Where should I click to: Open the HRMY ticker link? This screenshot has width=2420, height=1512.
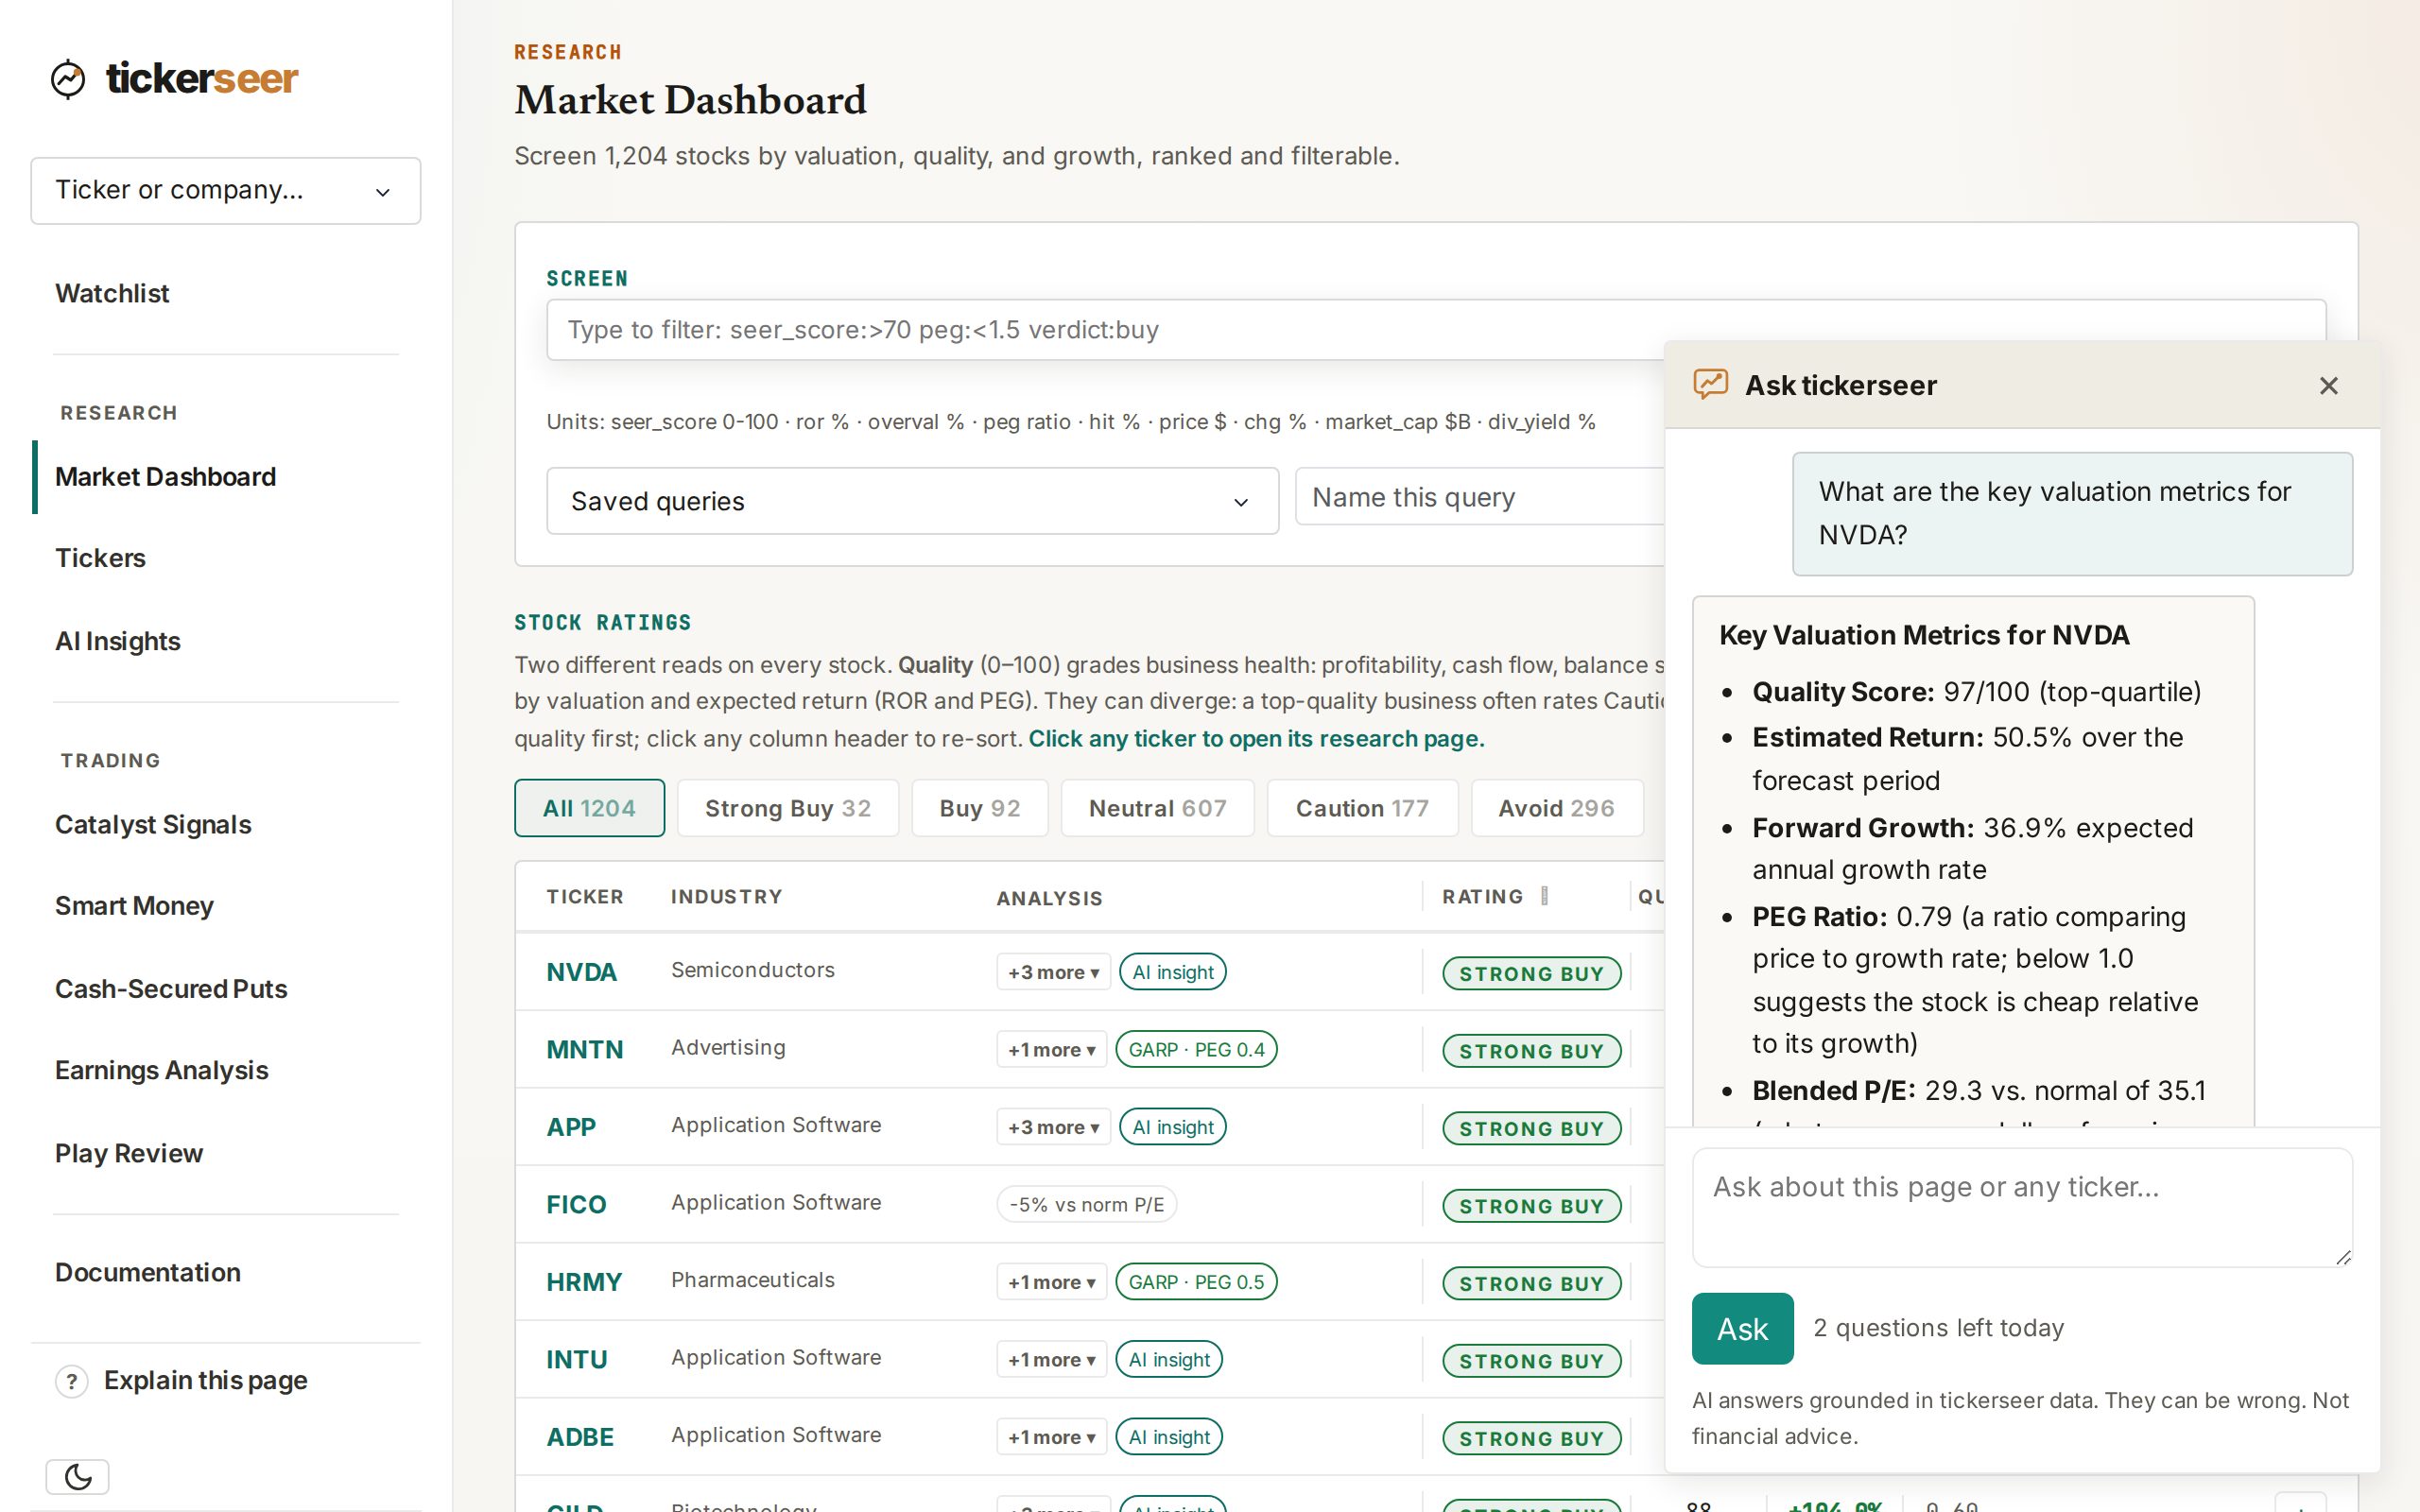coord(584,1282)
